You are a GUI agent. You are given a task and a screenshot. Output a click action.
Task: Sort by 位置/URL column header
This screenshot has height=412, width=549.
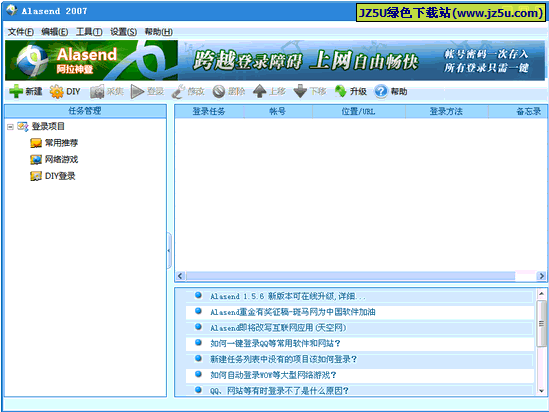[359, 111]
